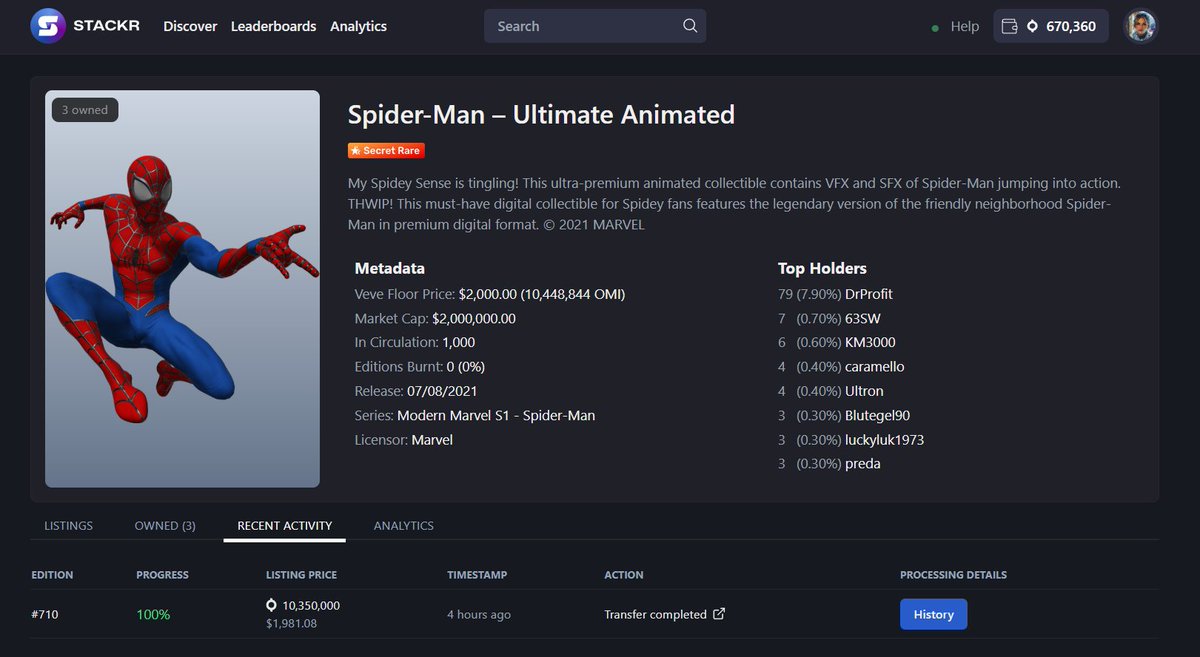Open top holder luckyluk1973

[884, 440]
